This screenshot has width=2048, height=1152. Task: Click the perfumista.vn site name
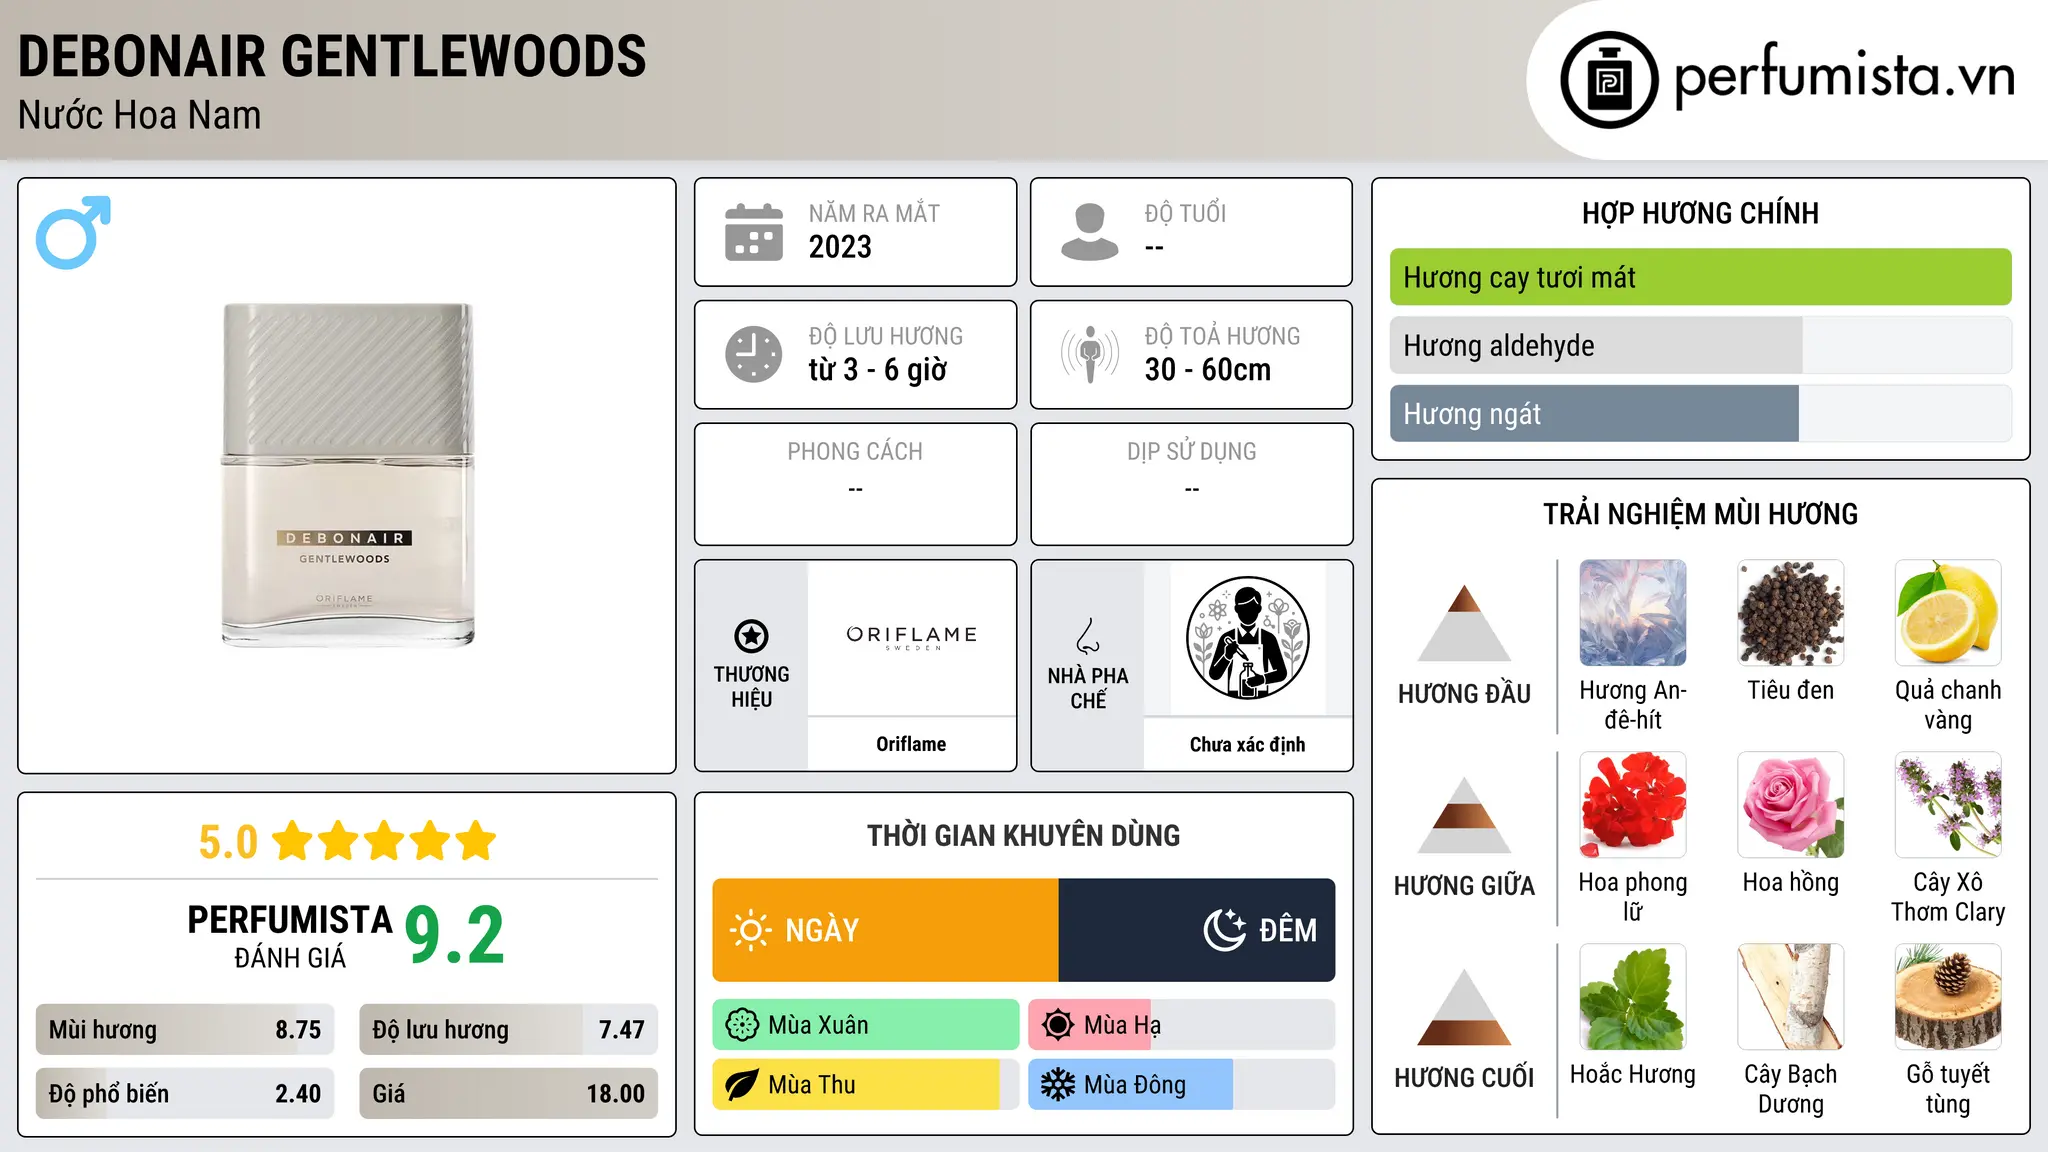[x=1845, y=78]
